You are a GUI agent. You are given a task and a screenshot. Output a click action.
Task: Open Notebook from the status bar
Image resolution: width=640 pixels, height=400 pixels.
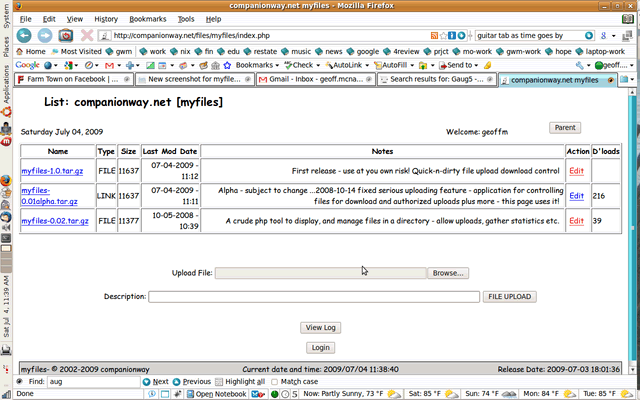pos(216,394)
